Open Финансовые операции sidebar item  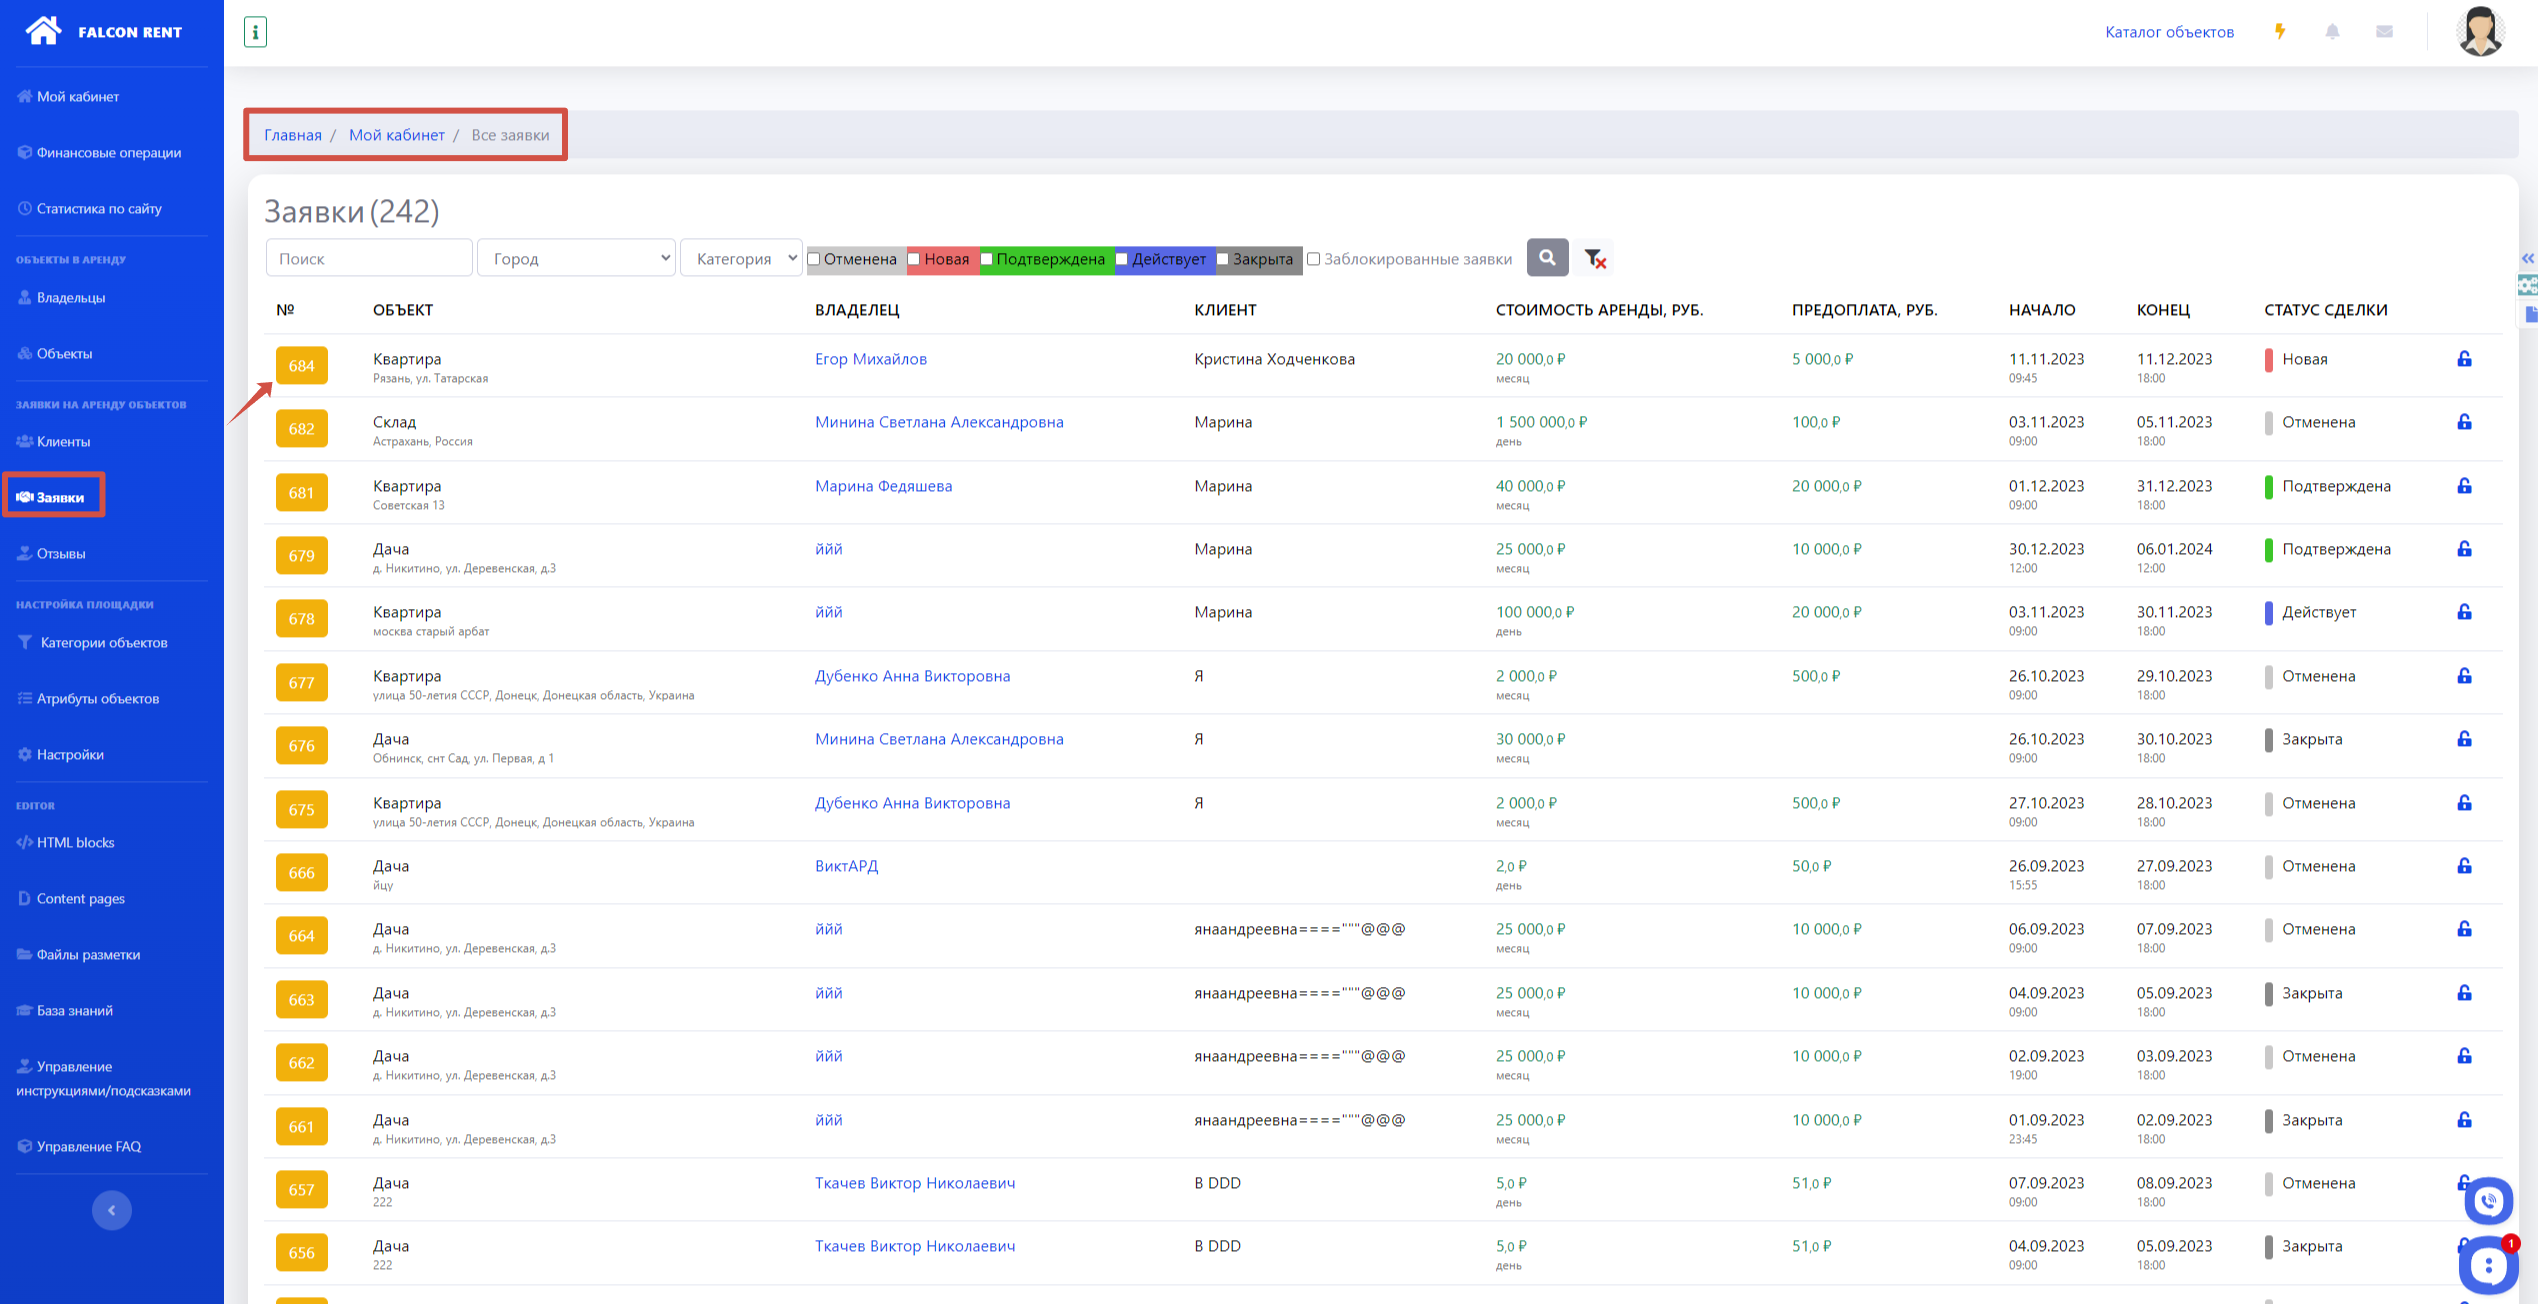click(x=108, y=152)
